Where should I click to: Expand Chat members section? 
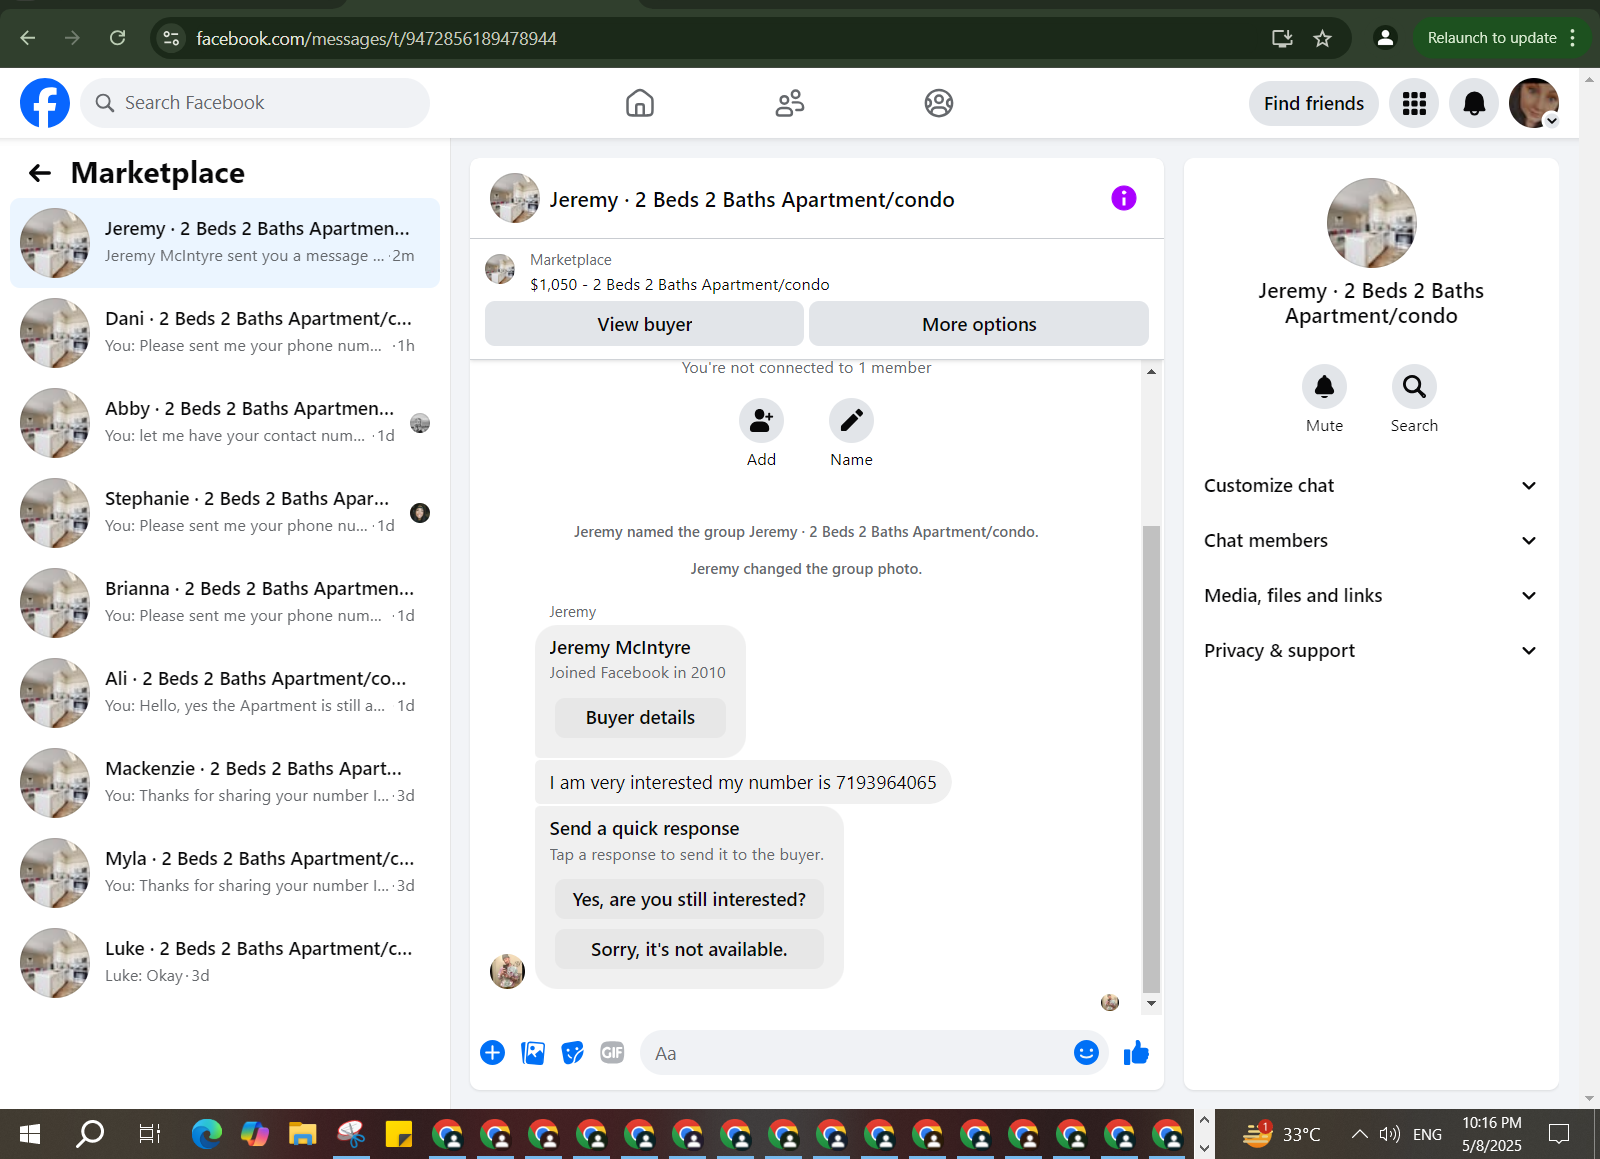[1370, 541]
